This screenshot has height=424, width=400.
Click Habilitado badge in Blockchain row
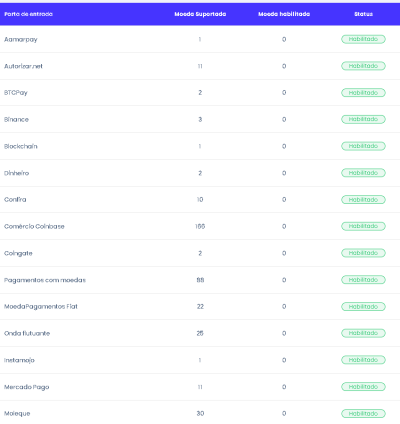tap(363, 146)
